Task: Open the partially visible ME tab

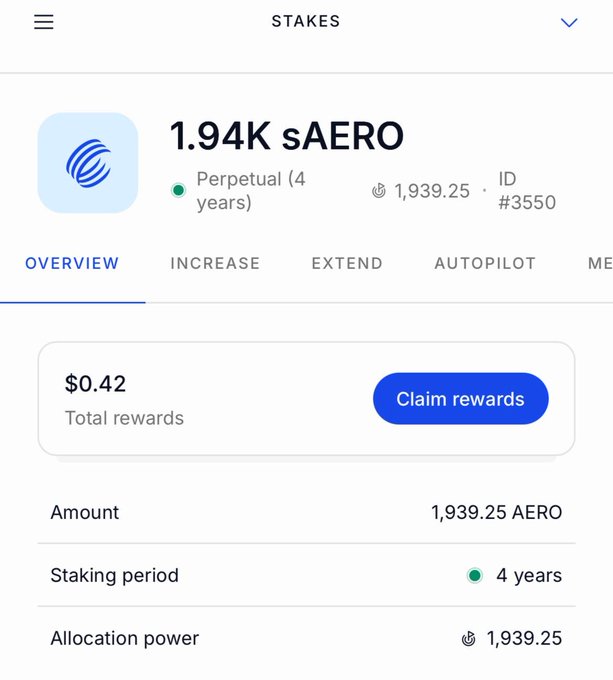Action: point(600,263)
